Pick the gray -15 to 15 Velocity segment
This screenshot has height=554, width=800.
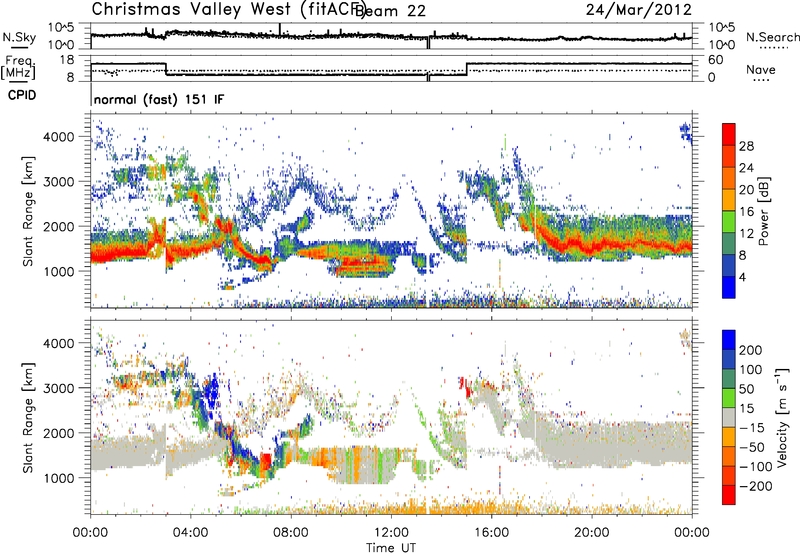(729, 417)
